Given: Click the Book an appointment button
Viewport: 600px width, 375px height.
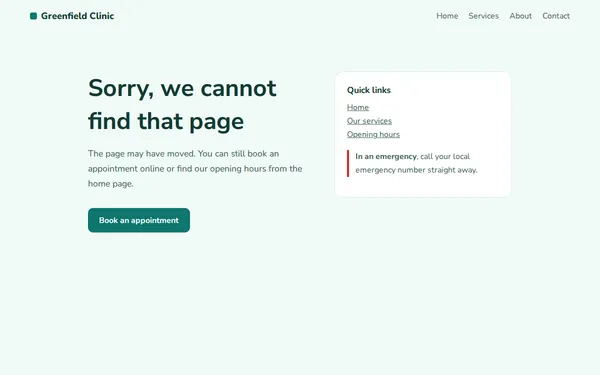Looking at the screenshot, I should (x=139, y=220).
